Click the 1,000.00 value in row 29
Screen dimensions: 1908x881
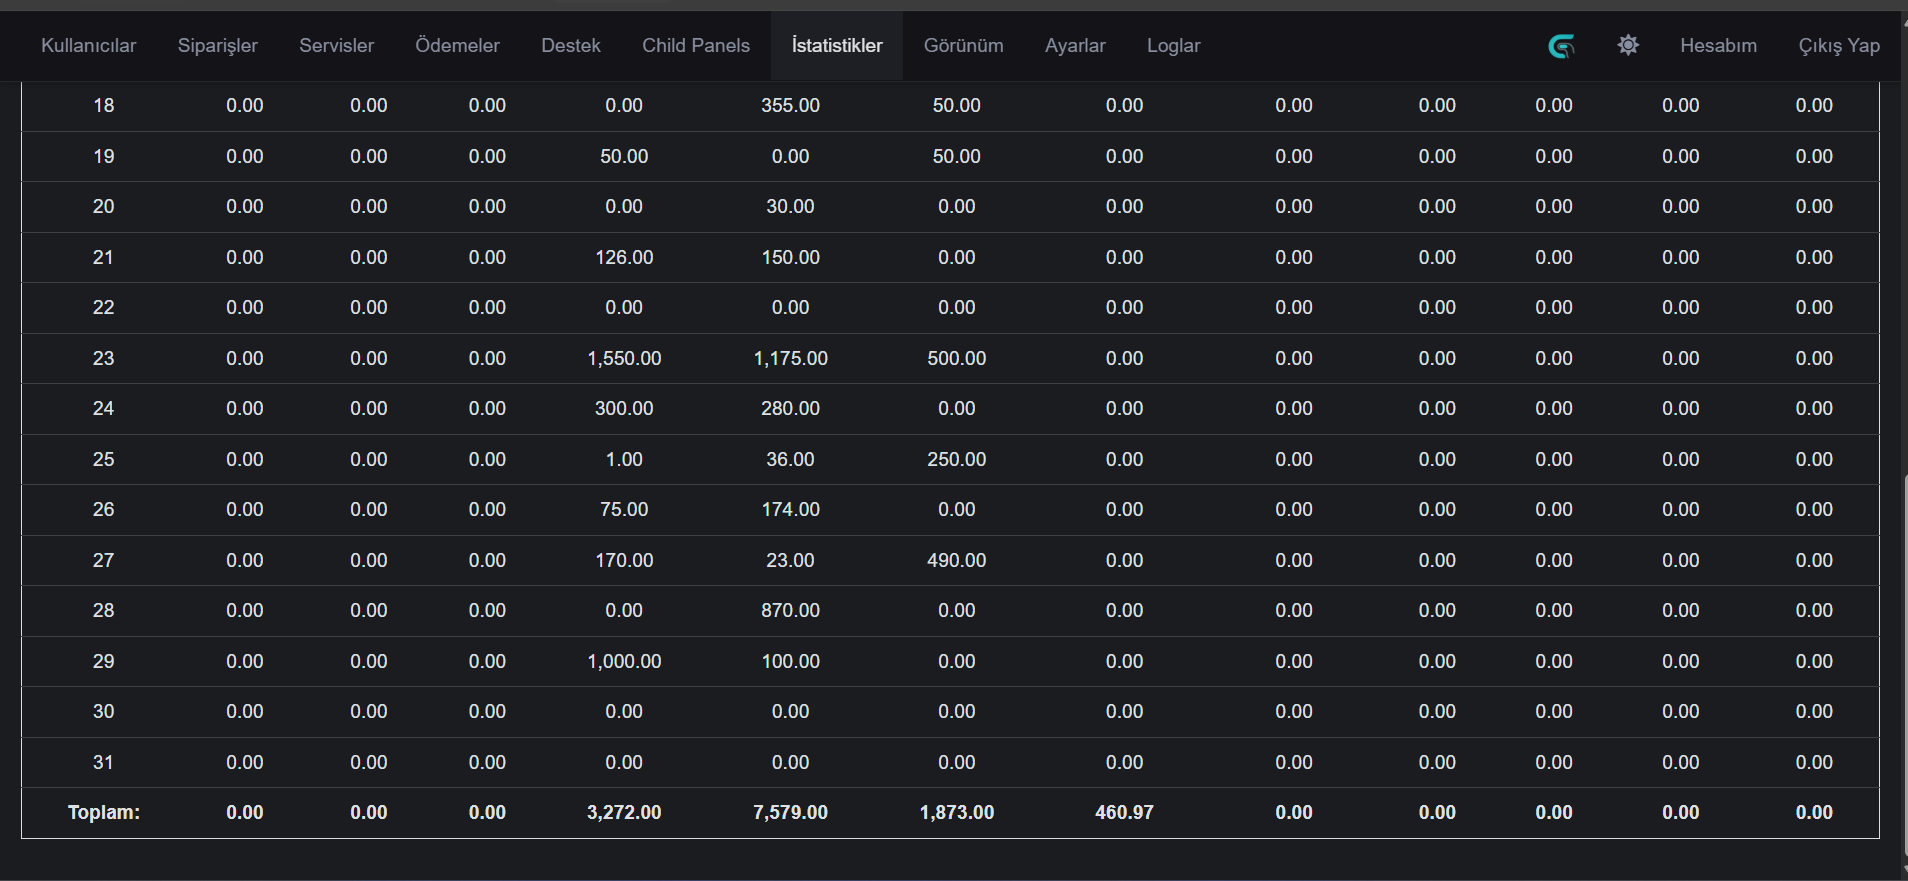click(x=624, y=662)
